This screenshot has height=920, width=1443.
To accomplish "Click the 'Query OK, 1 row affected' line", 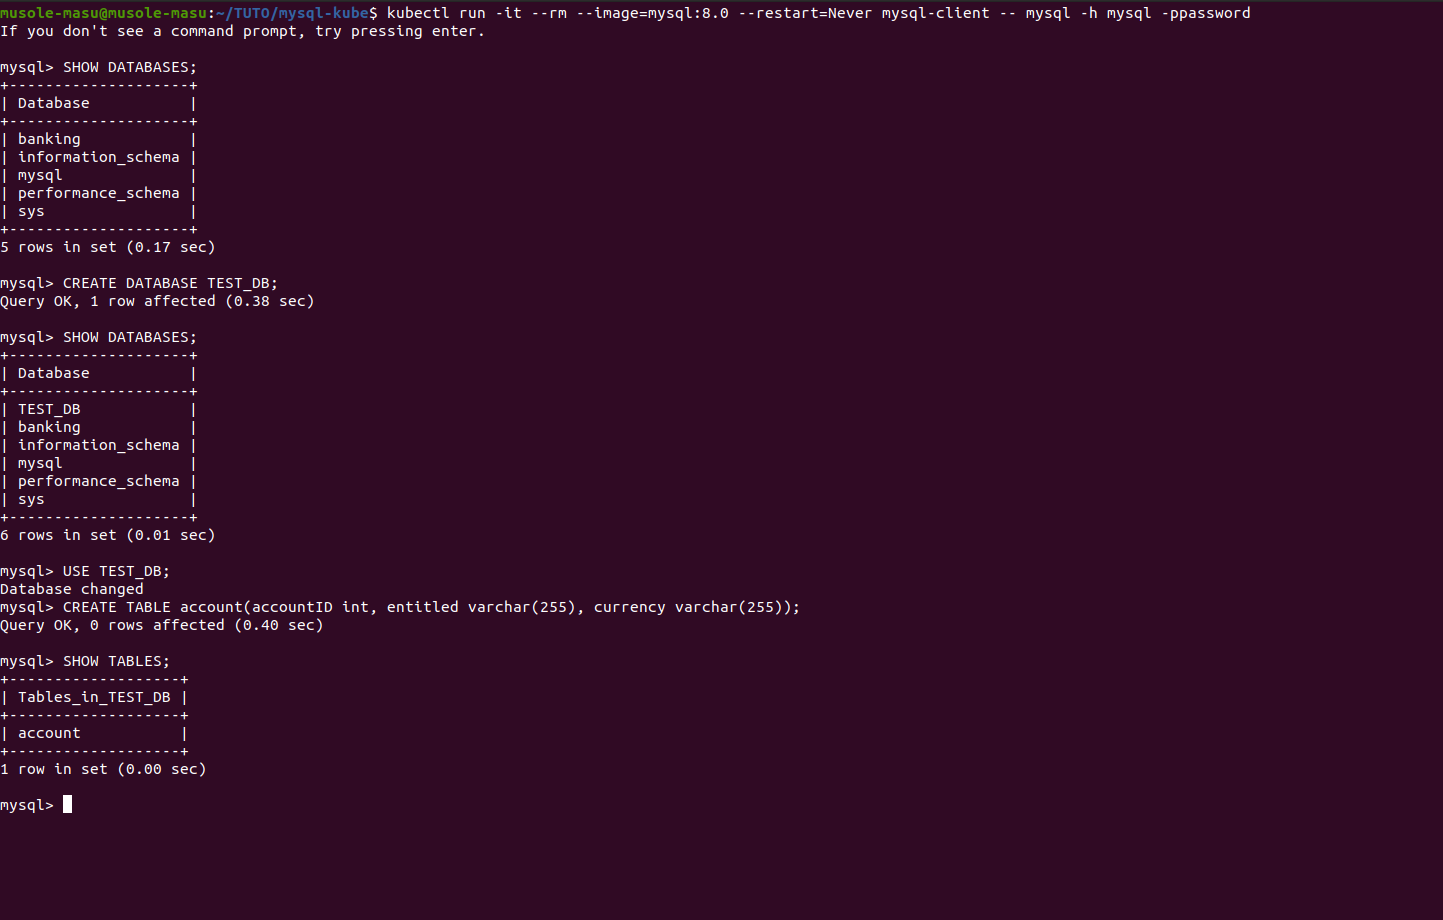I will pyautogui.click(x=157, y=301).
